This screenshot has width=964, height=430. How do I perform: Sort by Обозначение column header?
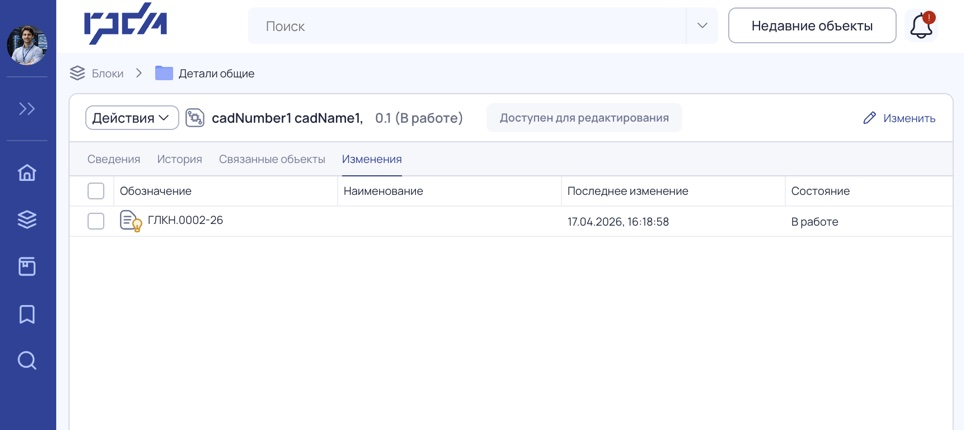[x=156, y=191]
